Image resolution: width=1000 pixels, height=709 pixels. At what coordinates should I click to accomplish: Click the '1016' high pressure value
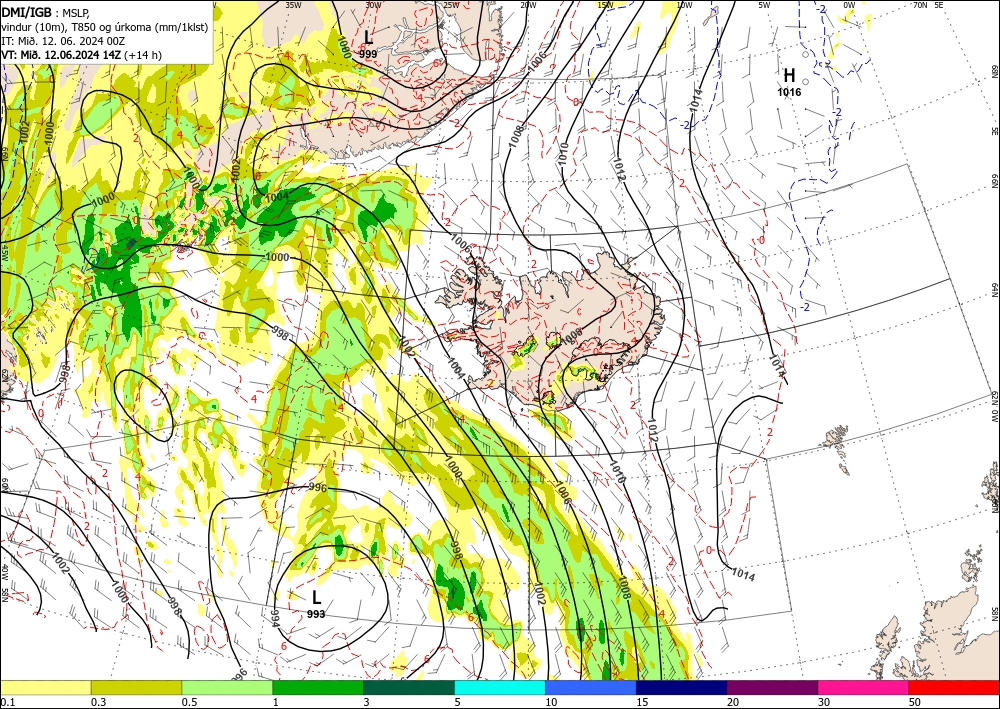[x=789, y=92]
